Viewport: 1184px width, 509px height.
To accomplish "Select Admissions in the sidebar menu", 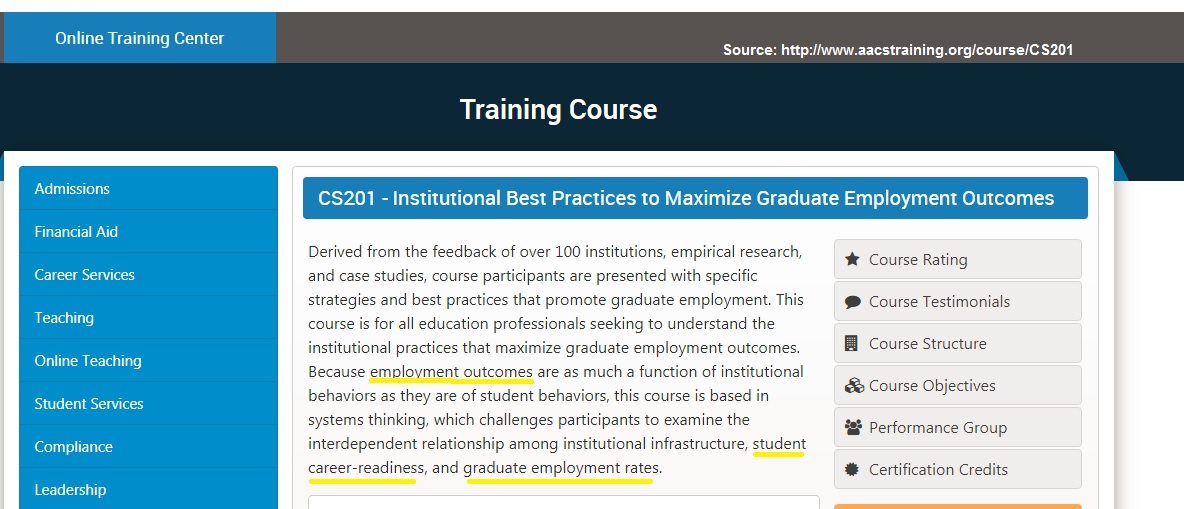I will pyautogui.click(x=149, y=189).
